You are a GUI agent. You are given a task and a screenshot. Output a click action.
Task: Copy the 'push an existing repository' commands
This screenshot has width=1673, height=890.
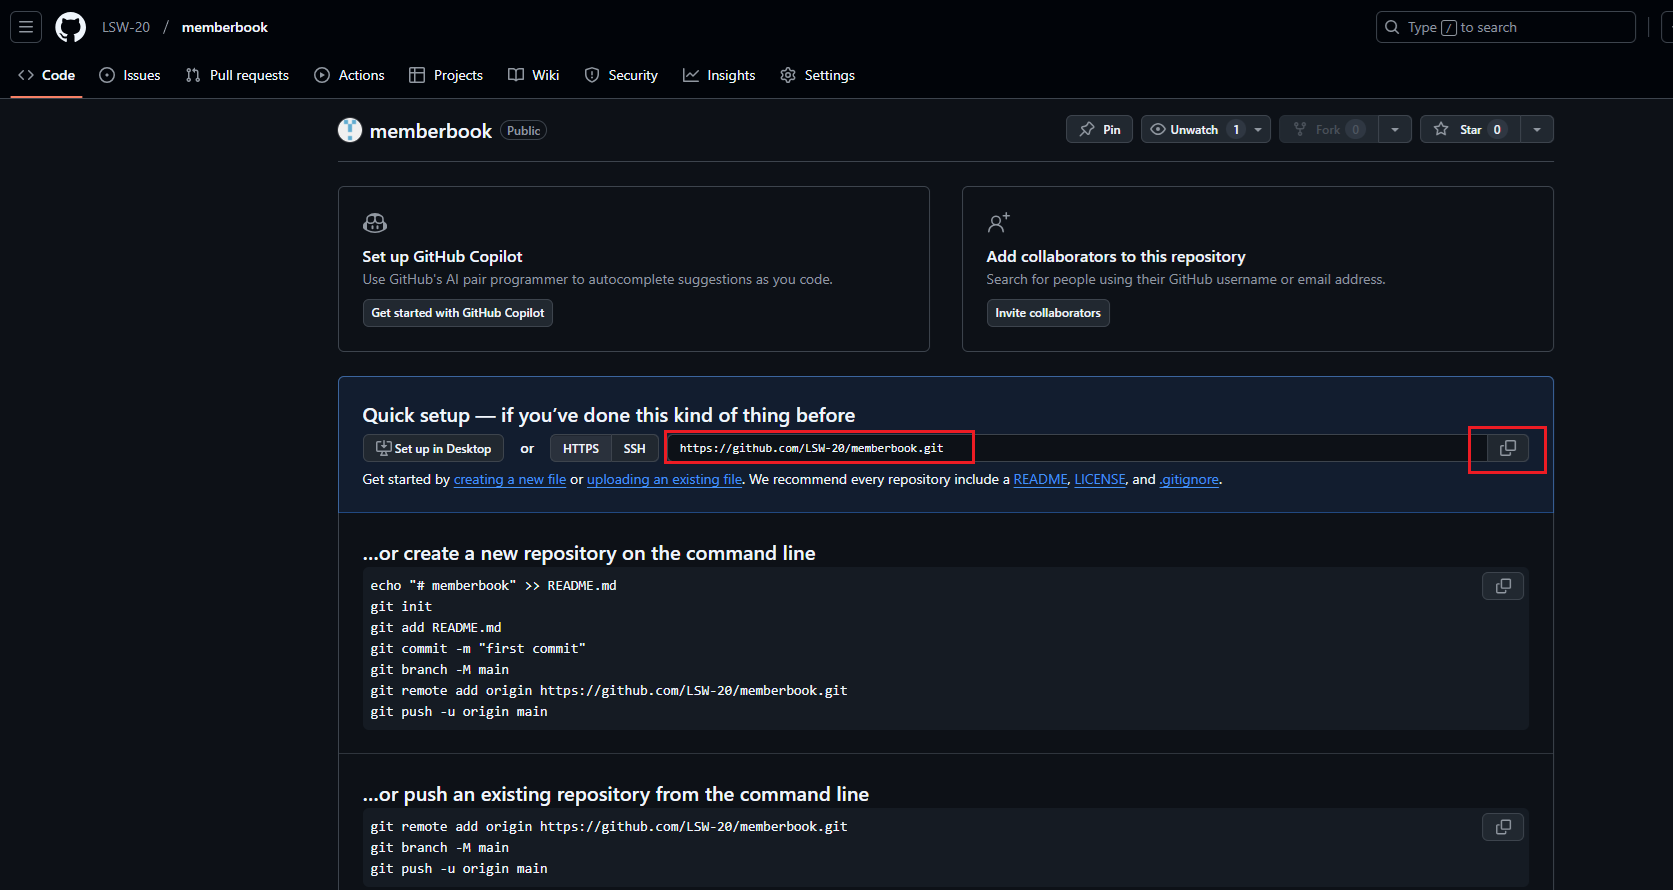1503,827
